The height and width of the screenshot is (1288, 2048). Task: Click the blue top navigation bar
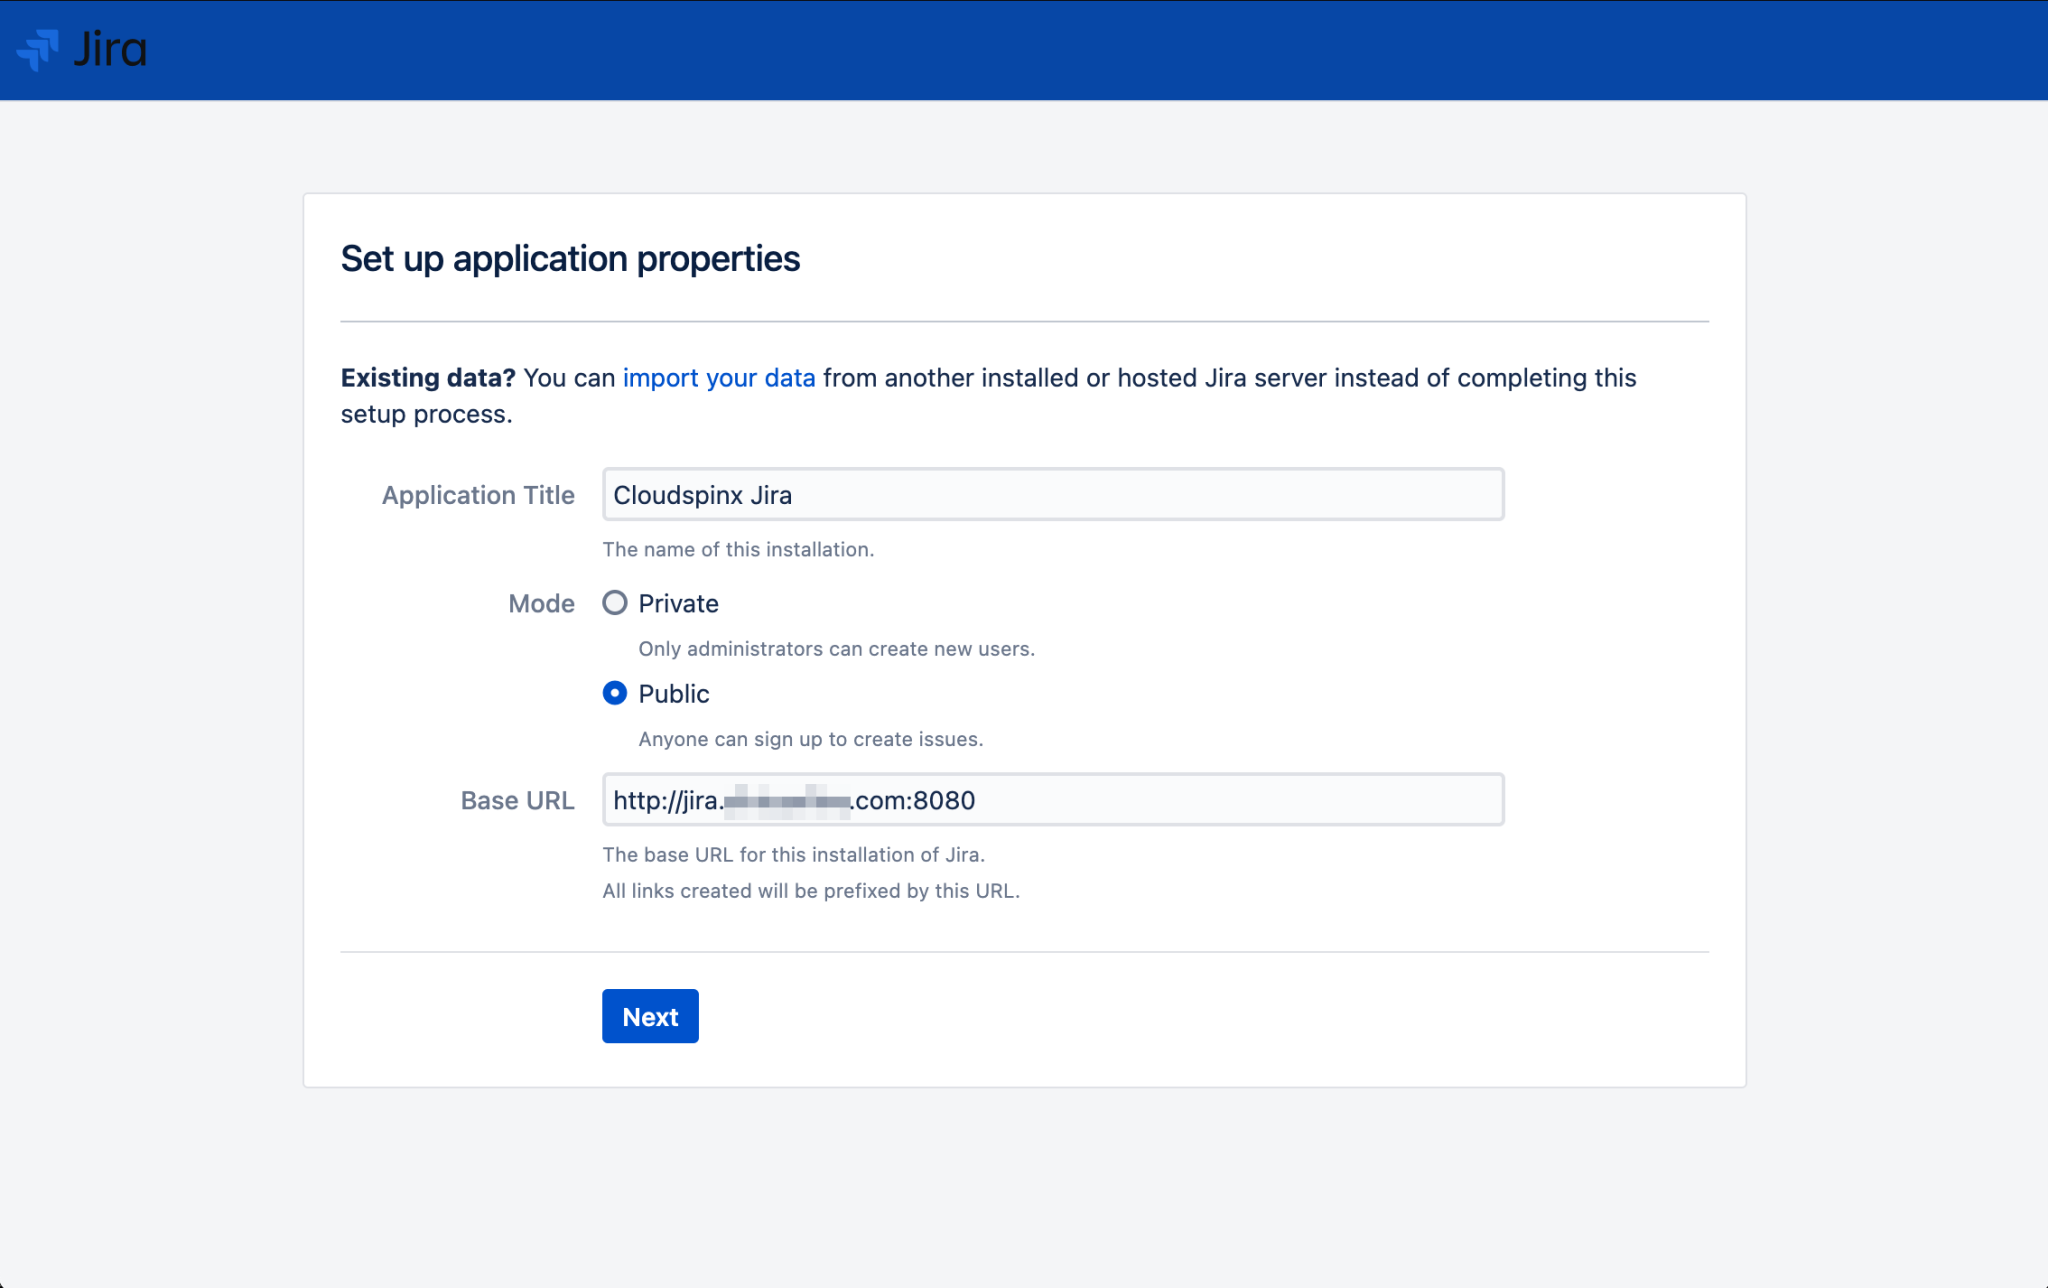1024,50
